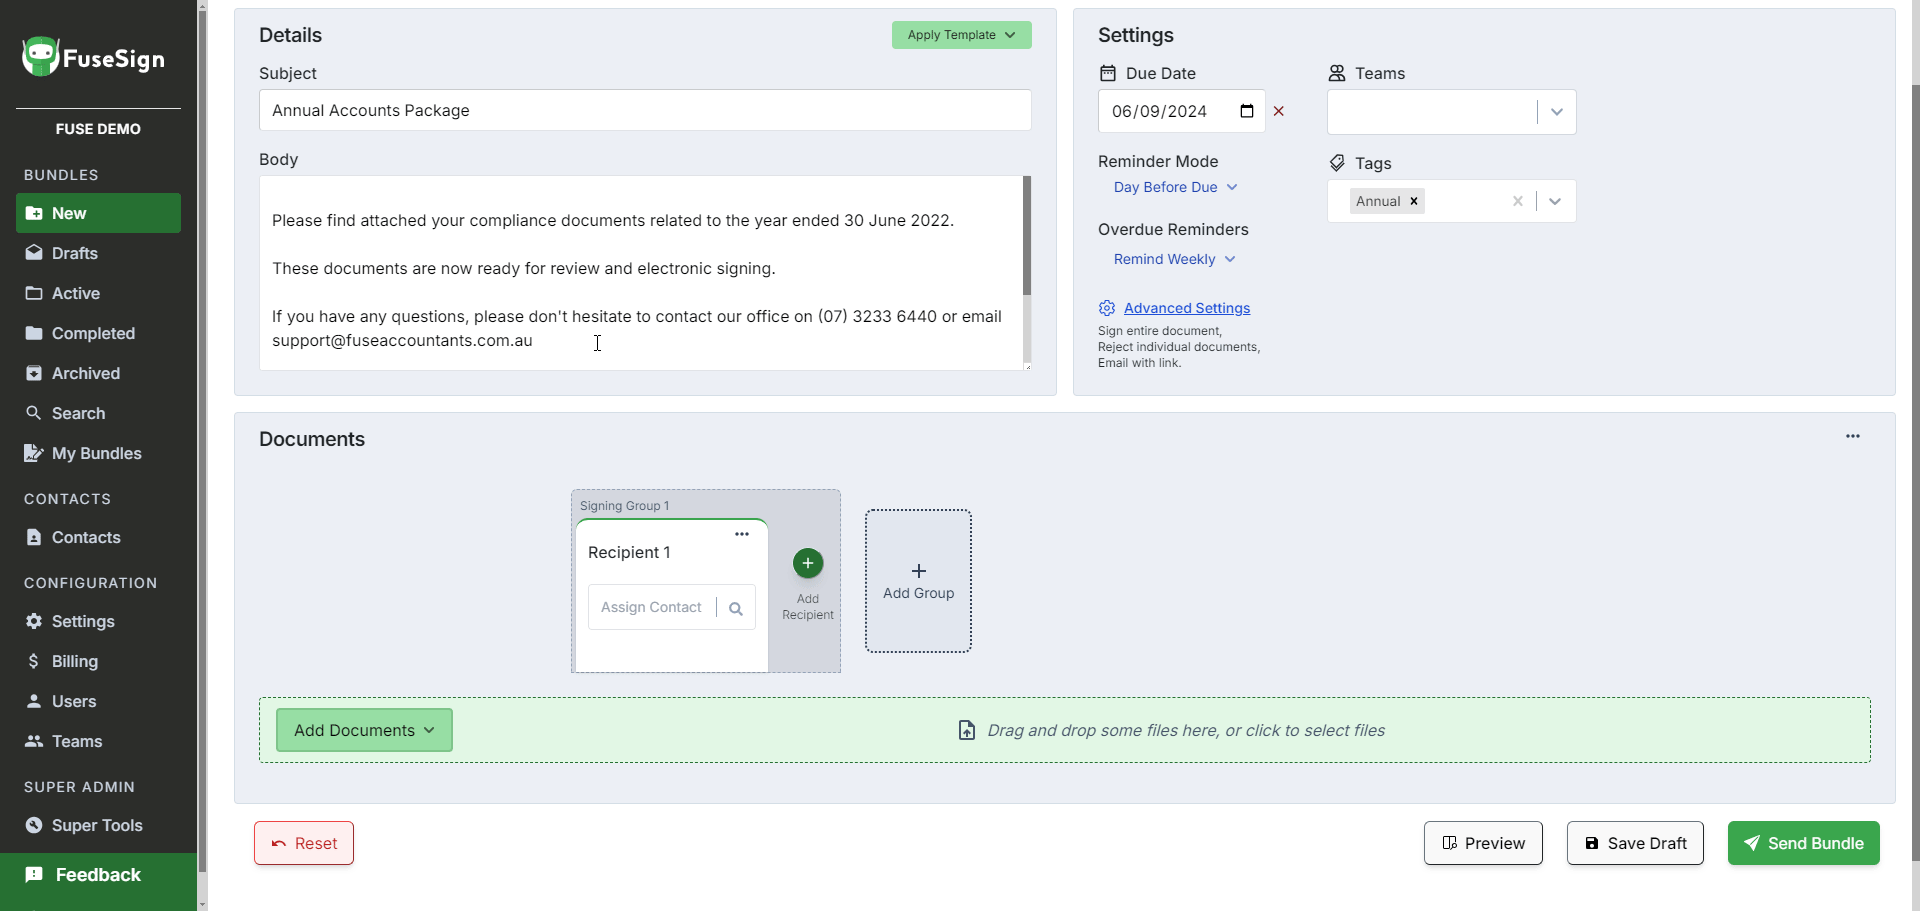Open the calendar picker in Due Date
This screenshot has height=911, width=1920.
pos(1246,111)
